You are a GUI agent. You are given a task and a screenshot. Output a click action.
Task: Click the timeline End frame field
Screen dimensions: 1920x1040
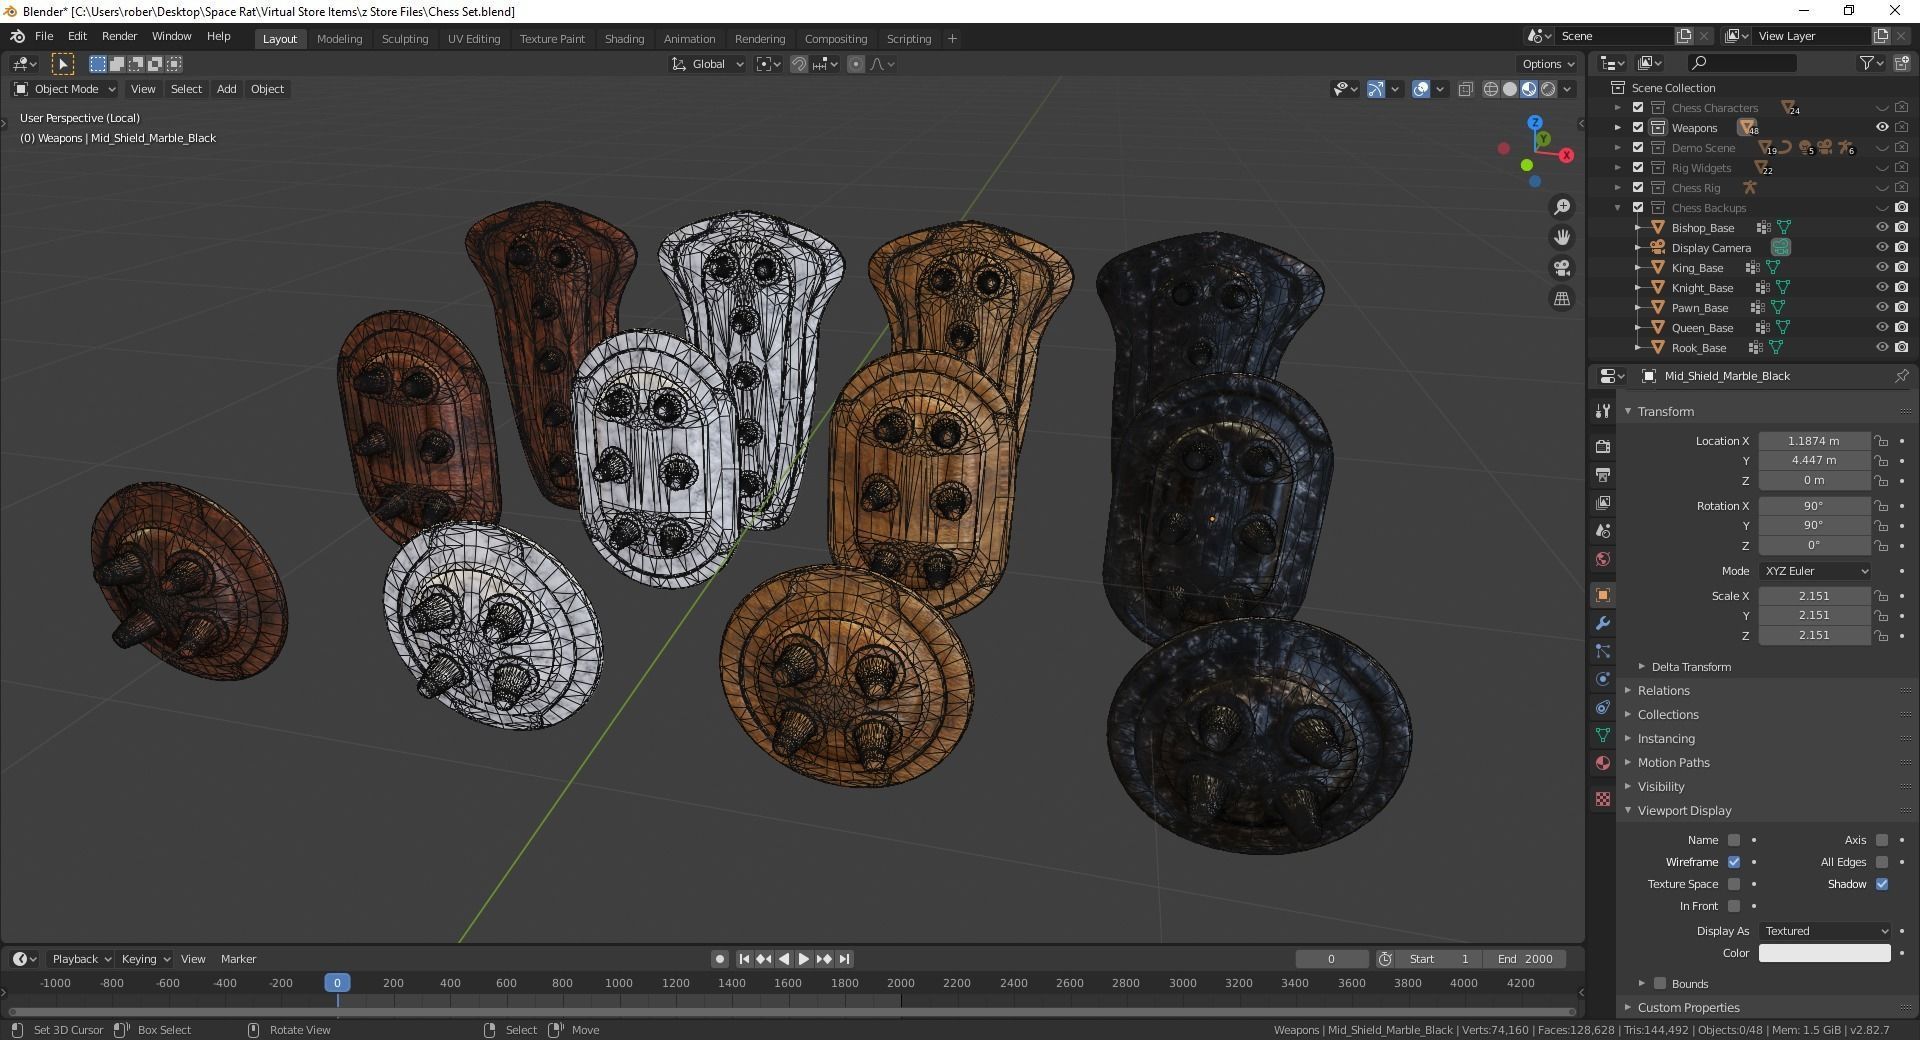pos(1525,959)
